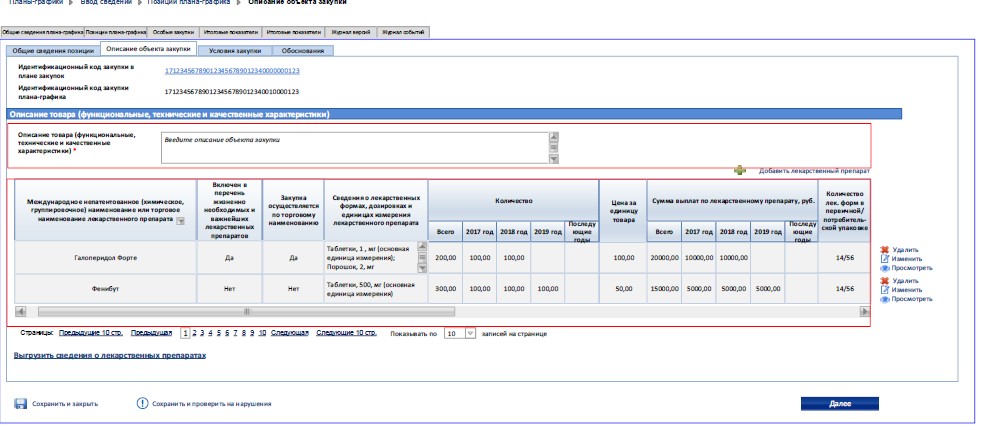Open the filter dropdown in drug name header
The image size is (983, 430).
(181, 221)
